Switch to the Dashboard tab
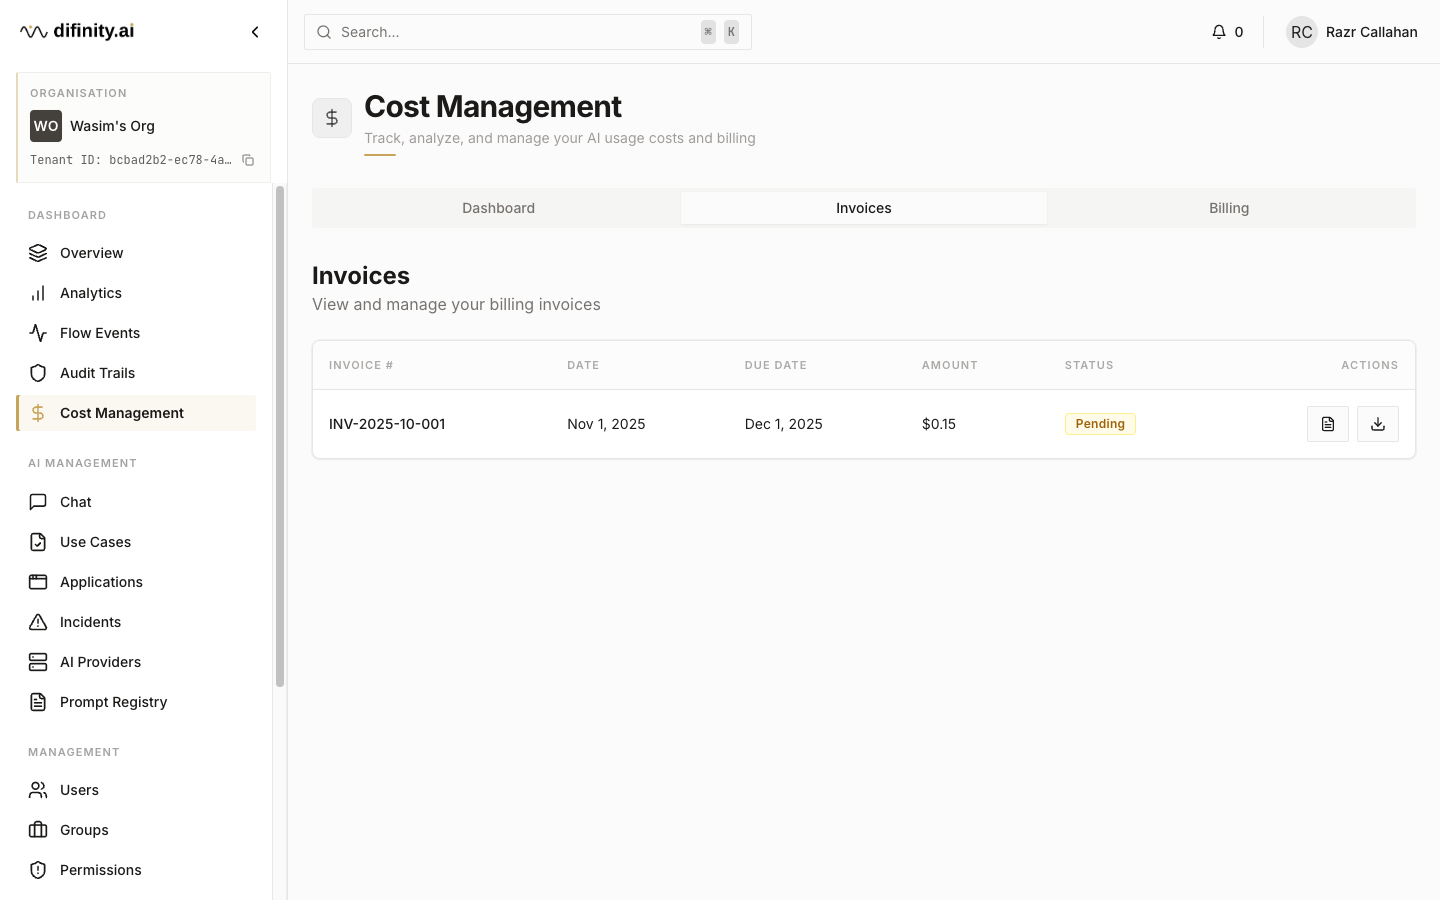 [x=498, y=208]
